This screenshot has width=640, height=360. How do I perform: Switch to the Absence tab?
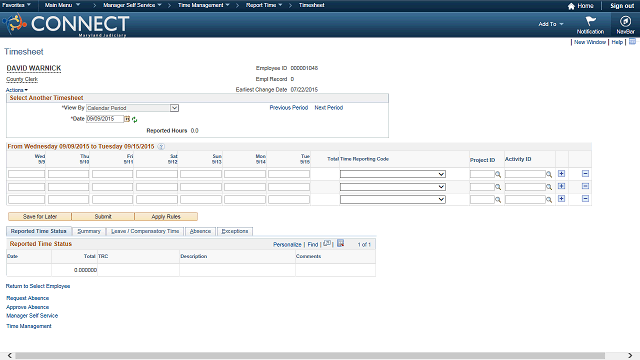pyautogui.click(x=200, y=231)
